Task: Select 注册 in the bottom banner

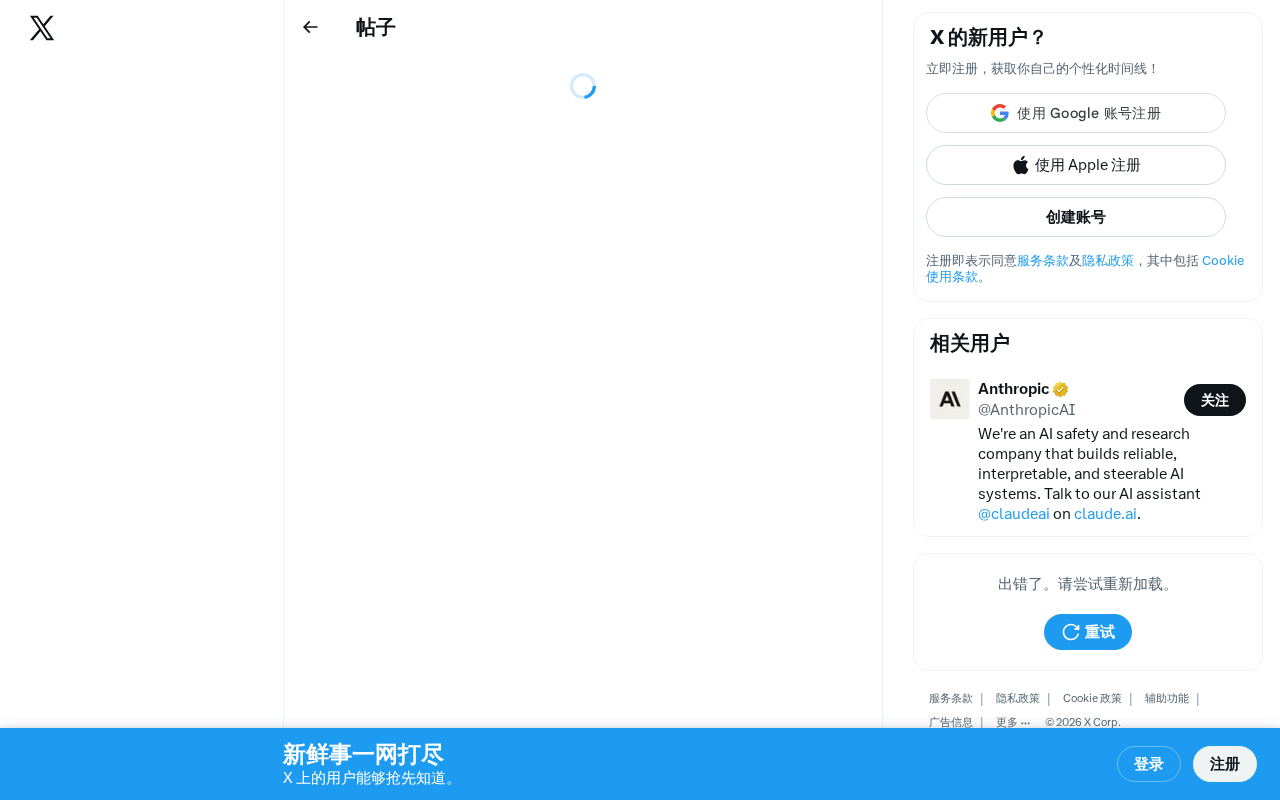Action: coord(1225,764)
